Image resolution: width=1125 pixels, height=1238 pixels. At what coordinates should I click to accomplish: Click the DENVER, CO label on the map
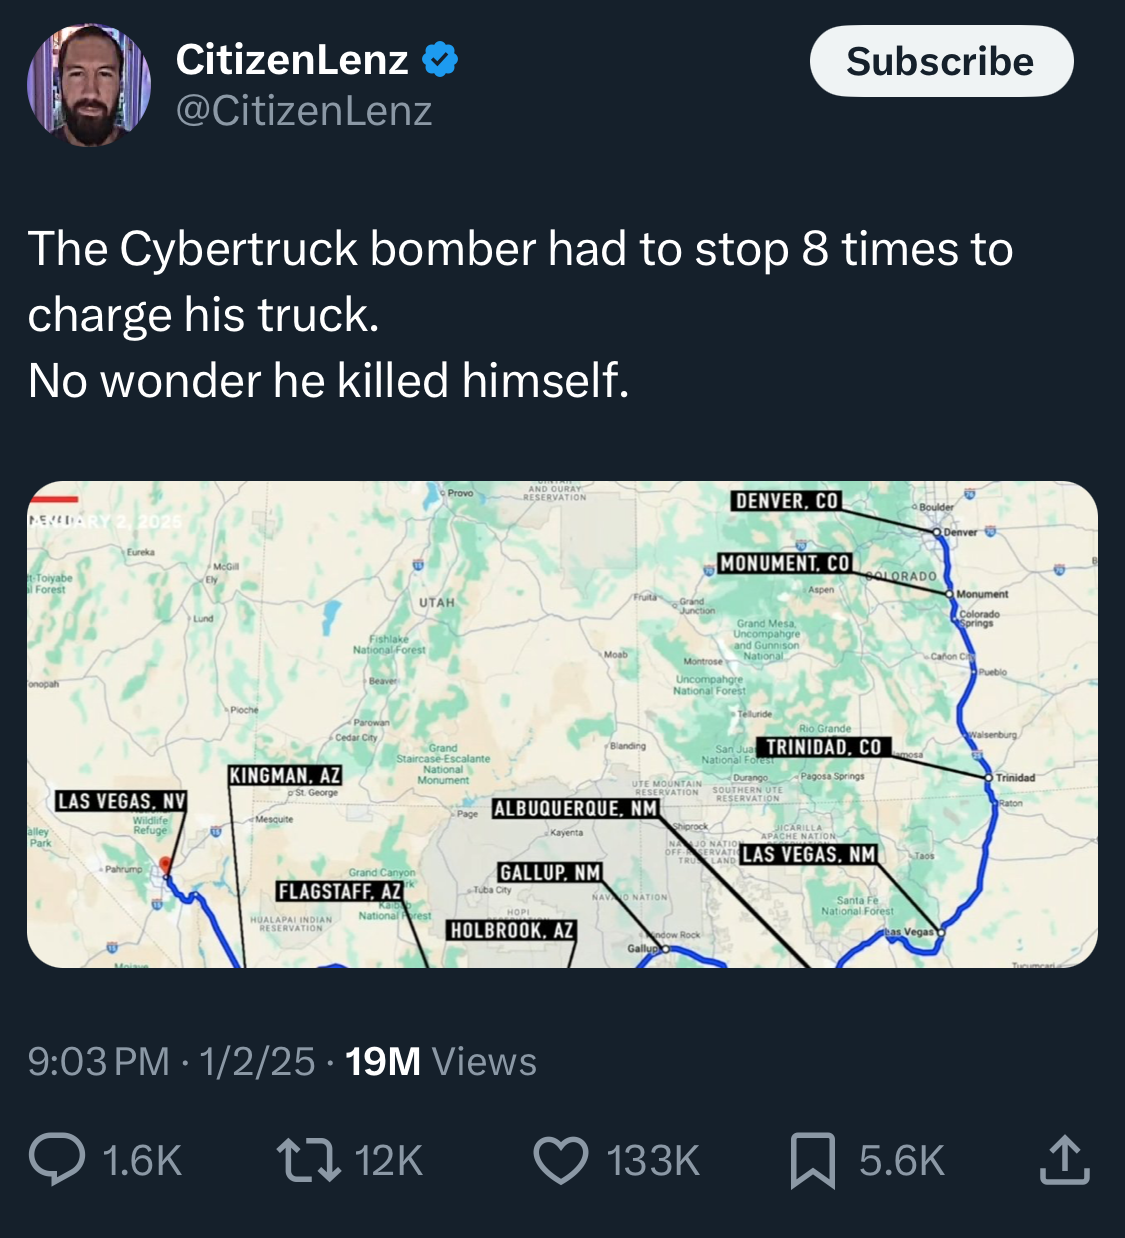789,499
